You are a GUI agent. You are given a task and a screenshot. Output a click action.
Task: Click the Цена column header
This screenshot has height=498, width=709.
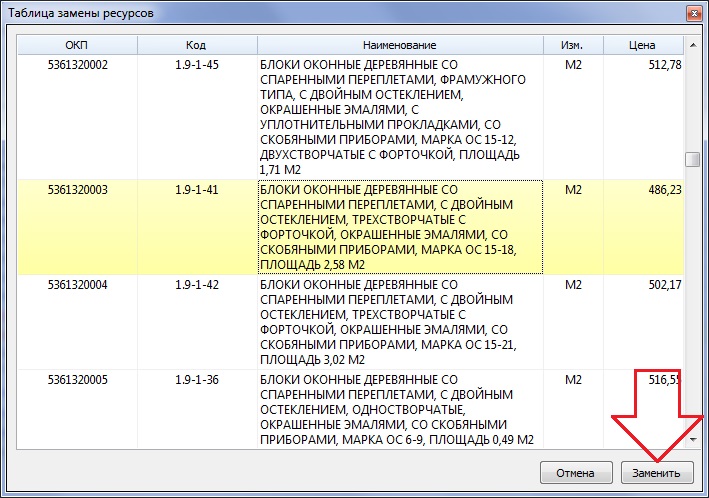click(x=643, y=45)
